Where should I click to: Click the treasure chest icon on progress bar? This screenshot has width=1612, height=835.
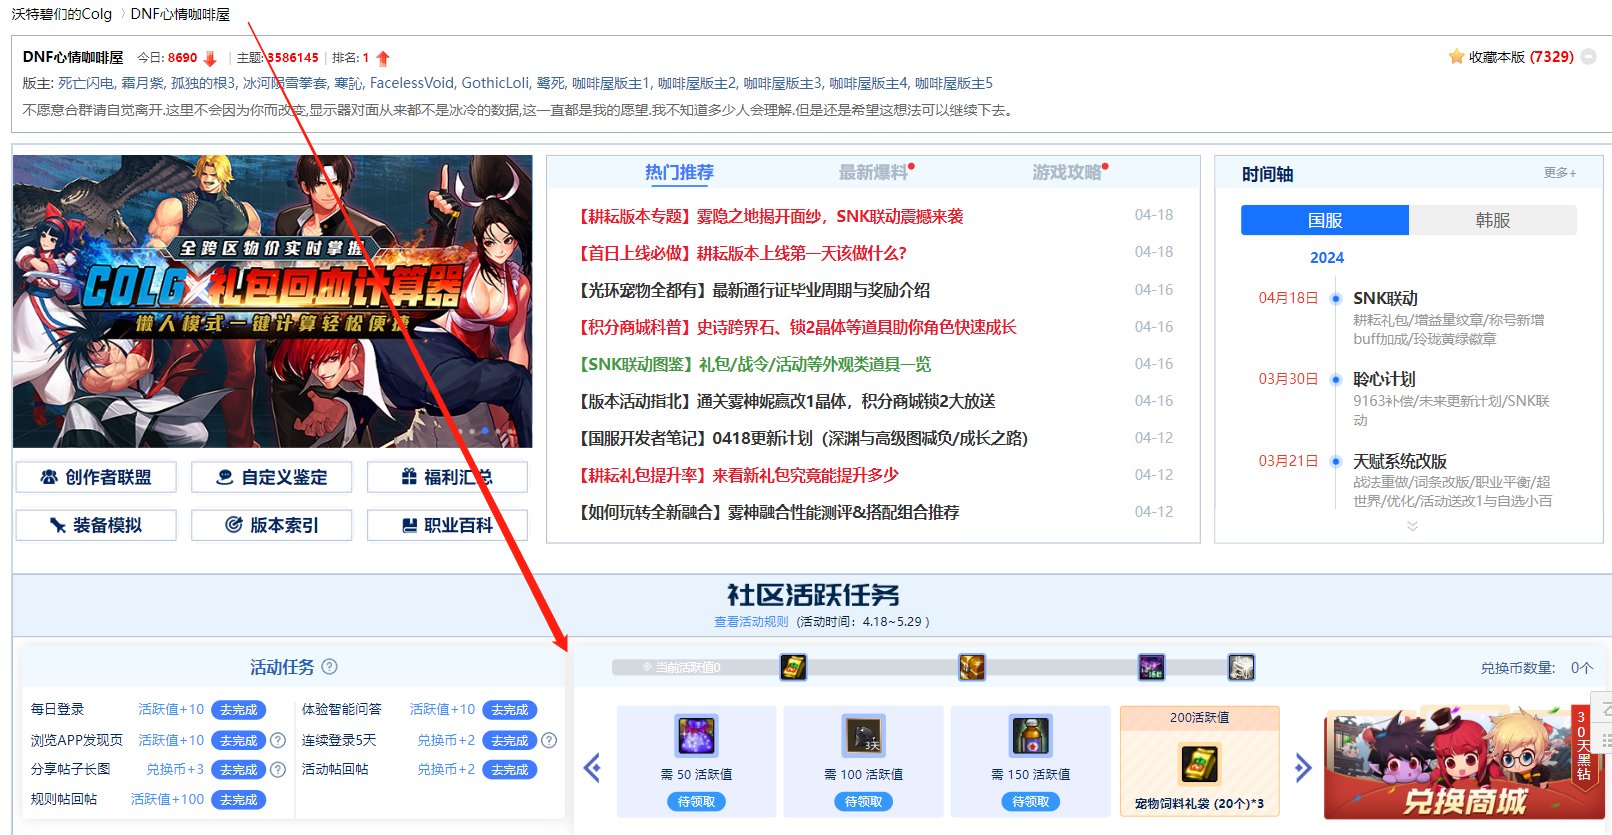pos(972,667)
